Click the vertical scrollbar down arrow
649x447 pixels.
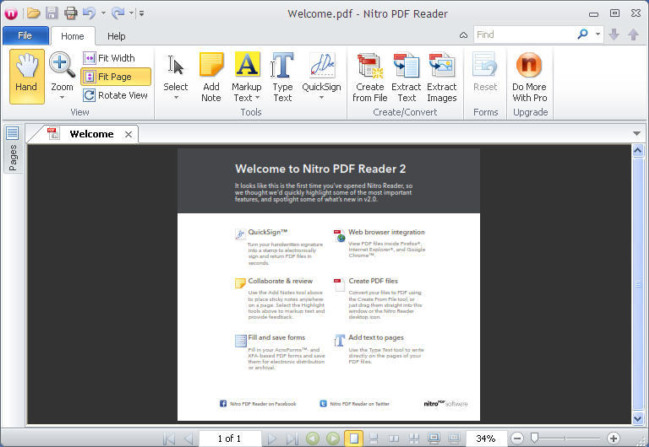pyautogui.click(x=638, y=418)
